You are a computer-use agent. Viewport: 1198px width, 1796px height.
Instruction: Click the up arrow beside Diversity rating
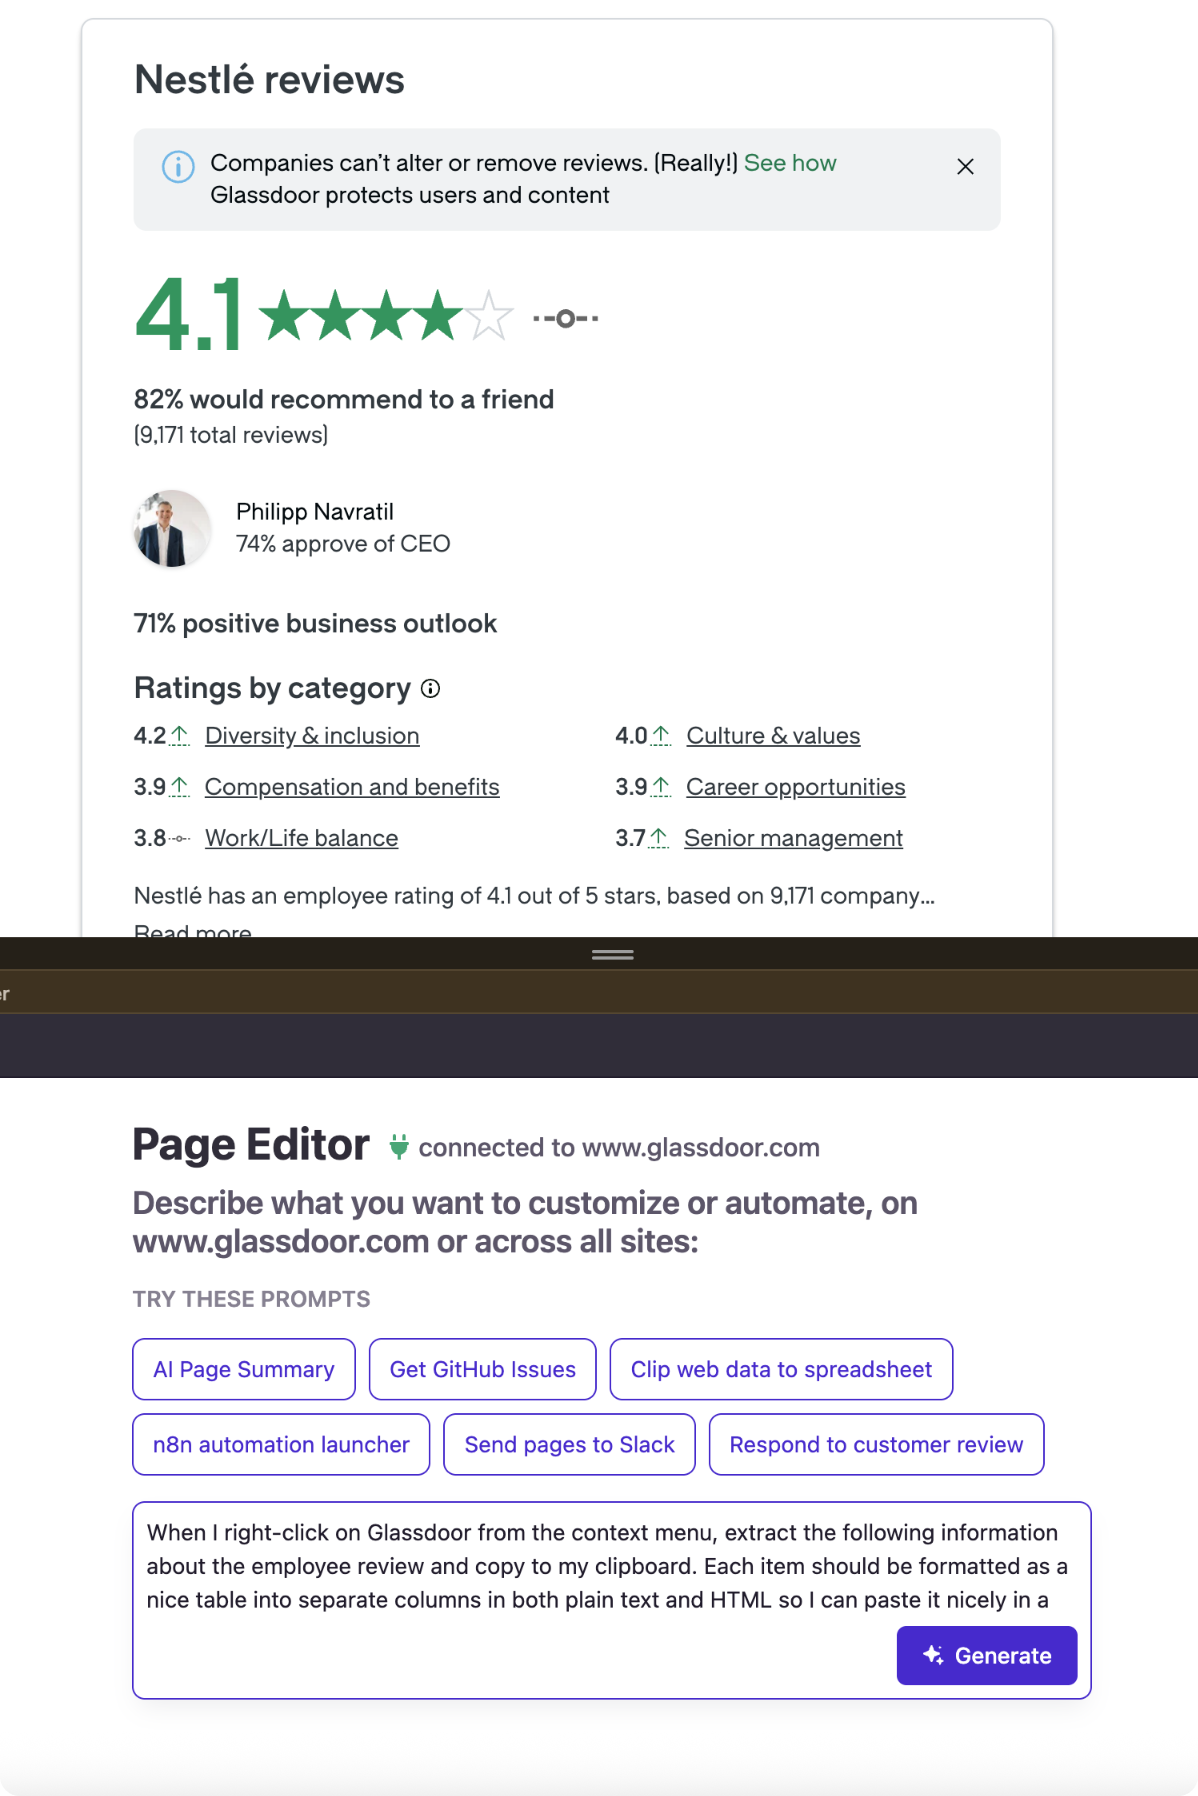coord(180,736)
